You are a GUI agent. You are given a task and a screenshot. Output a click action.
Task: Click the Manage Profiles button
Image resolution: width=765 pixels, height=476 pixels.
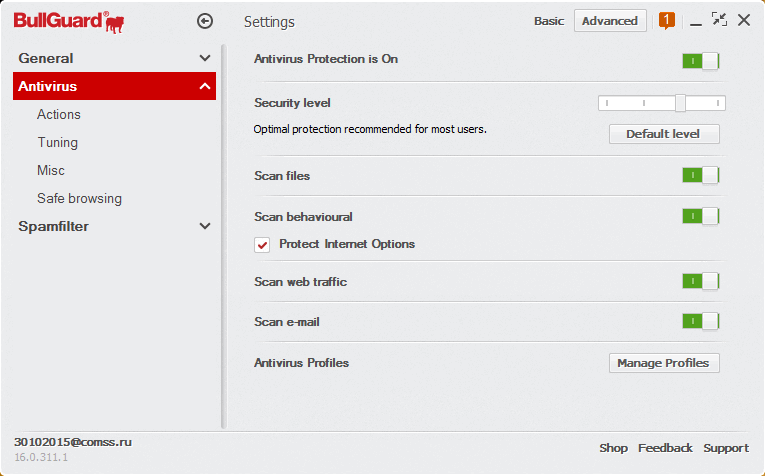click(664, 363)
